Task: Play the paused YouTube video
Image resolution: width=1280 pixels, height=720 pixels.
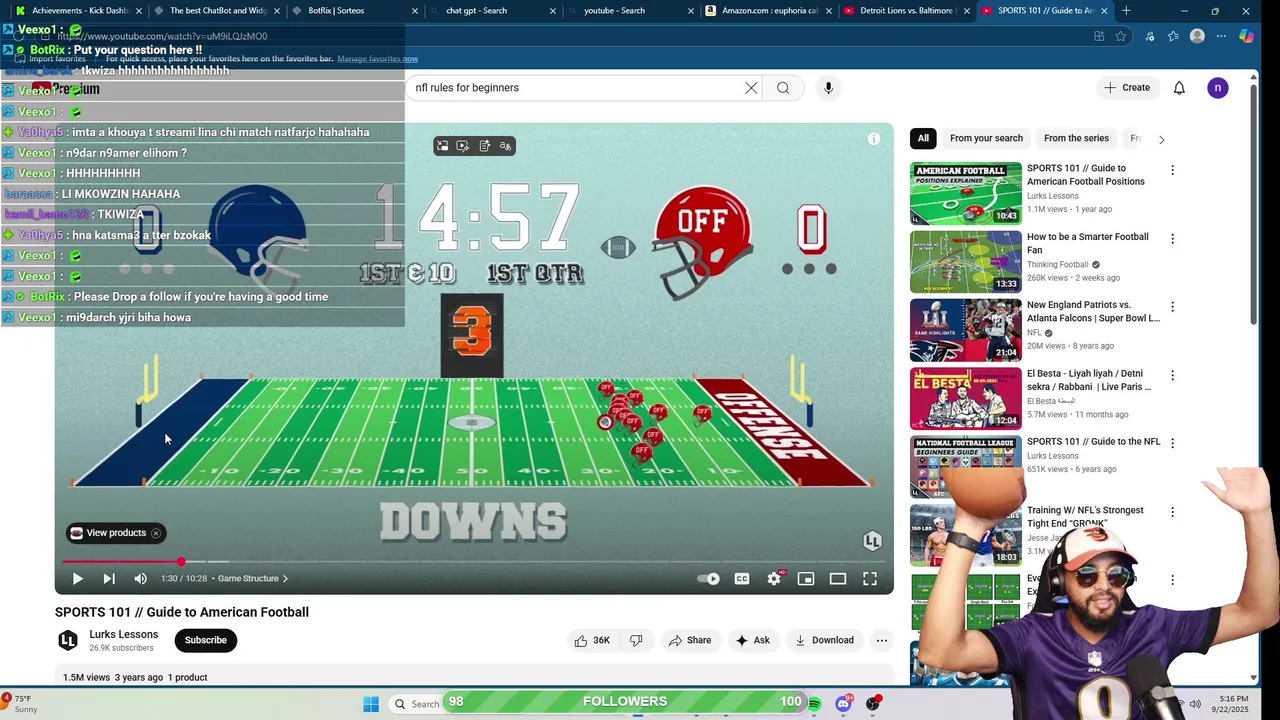Action: click(x=77, y=578)
